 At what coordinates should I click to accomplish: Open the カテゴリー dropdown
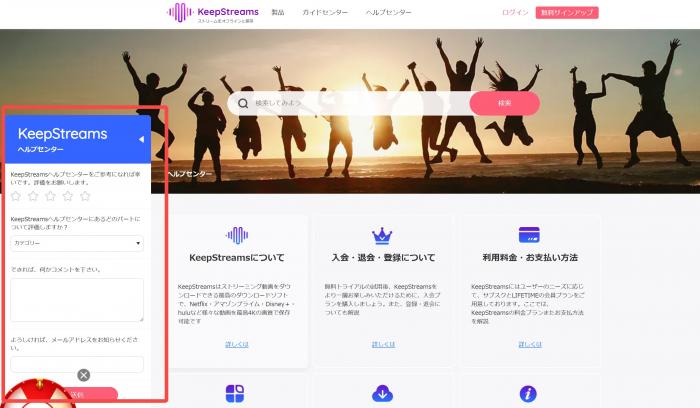[77, 243]
